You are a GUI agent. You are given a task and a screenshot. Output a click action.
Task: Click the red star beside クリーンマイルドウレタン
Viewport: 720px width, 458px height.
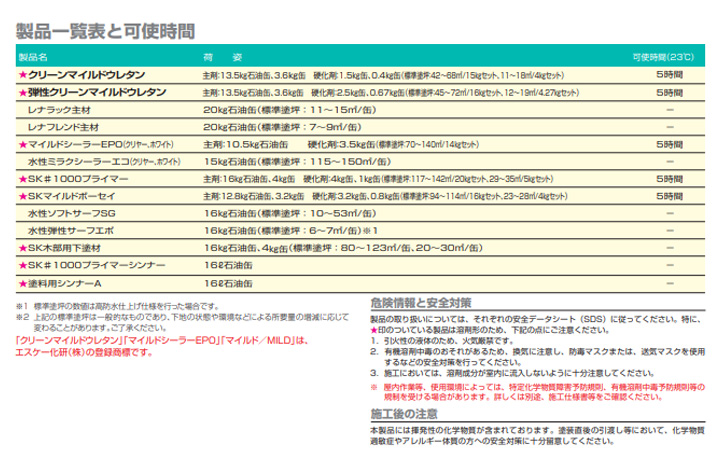click(22, 75)
